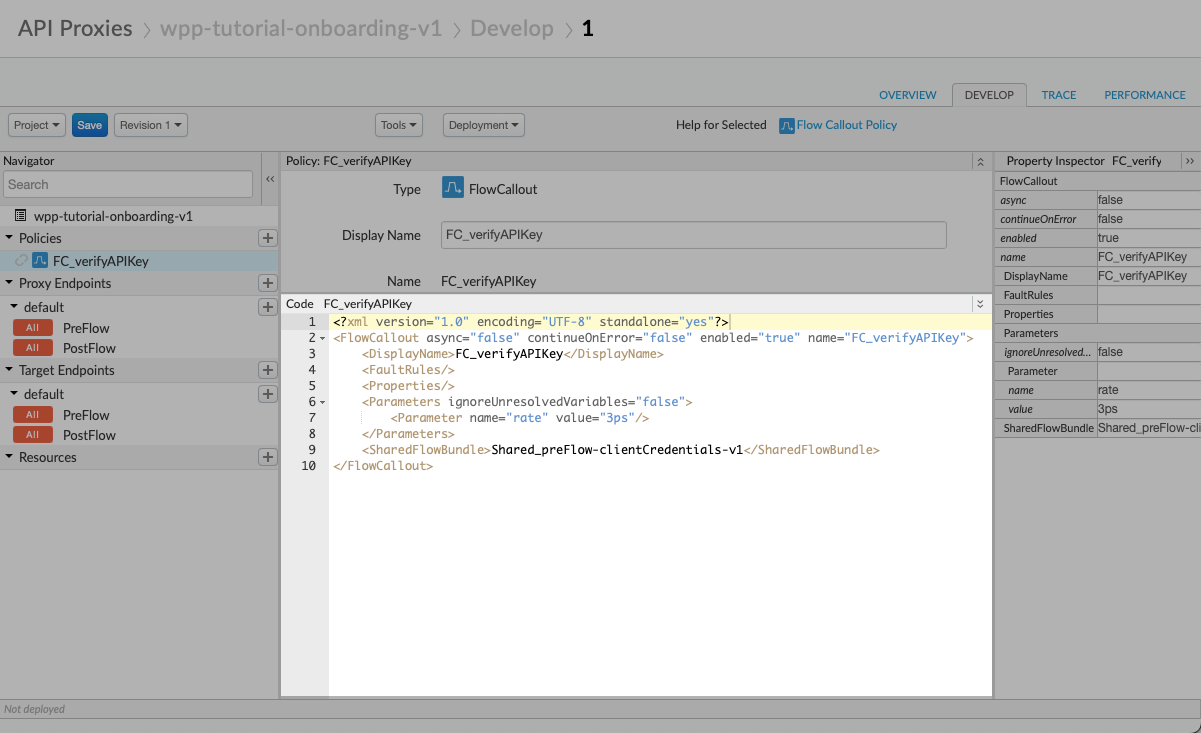Screen dimensions: 1201x733
Task: Open the Project dropdown menu
Action: 38,125
